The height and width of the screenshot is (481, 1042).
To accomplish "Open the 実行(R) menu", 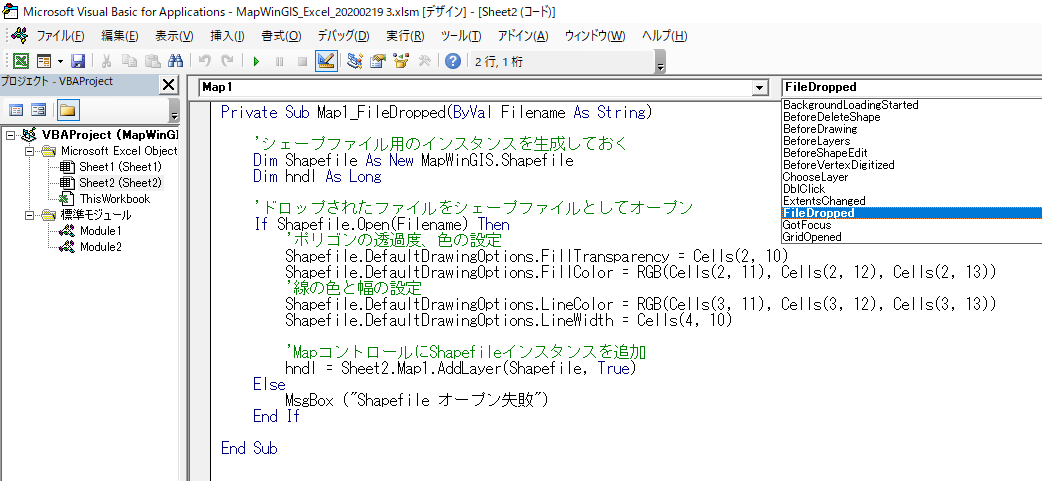I will [x=405, y=36].
